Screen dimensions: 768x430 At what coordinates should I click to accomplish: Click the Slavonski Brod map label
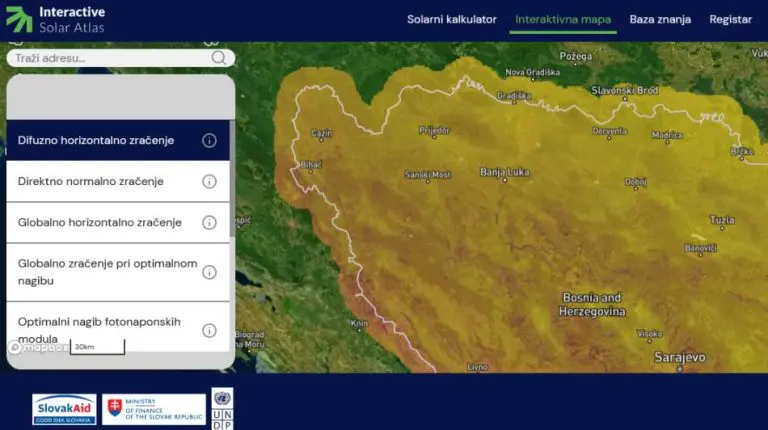tap(625, 90)
